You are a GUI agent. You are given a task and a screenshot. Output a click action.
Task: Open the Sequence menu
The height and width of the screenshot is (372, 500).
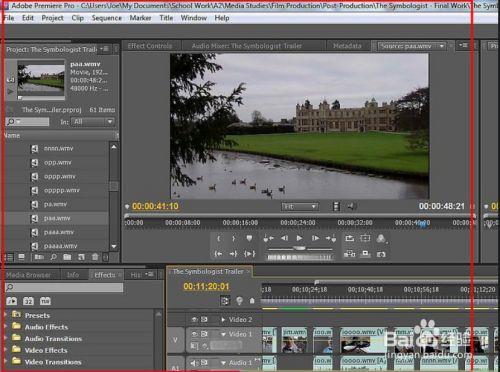[x=106, y=18]
